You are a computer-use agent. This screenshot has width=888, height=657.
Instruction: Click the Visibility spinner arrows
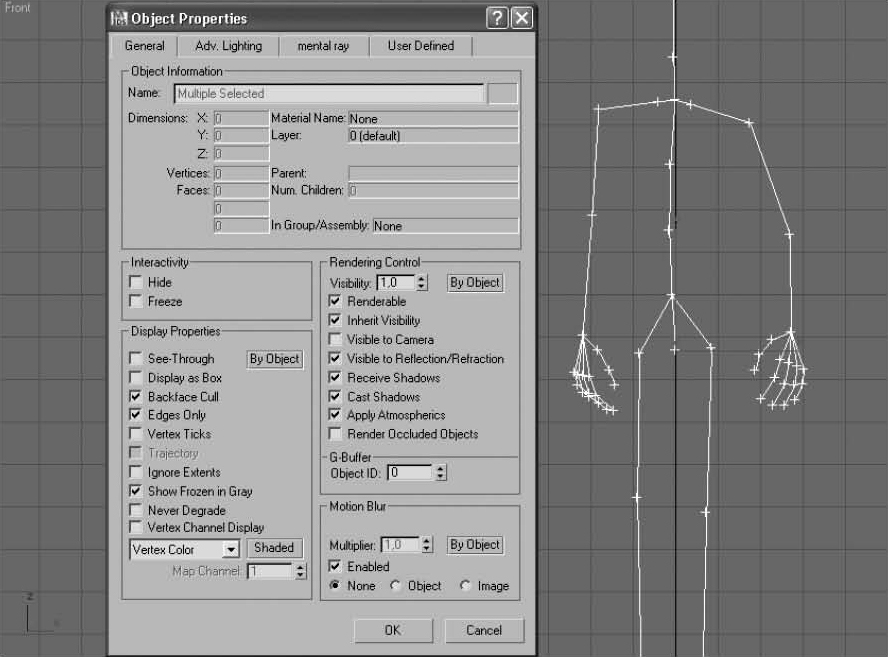pos(422,283)
